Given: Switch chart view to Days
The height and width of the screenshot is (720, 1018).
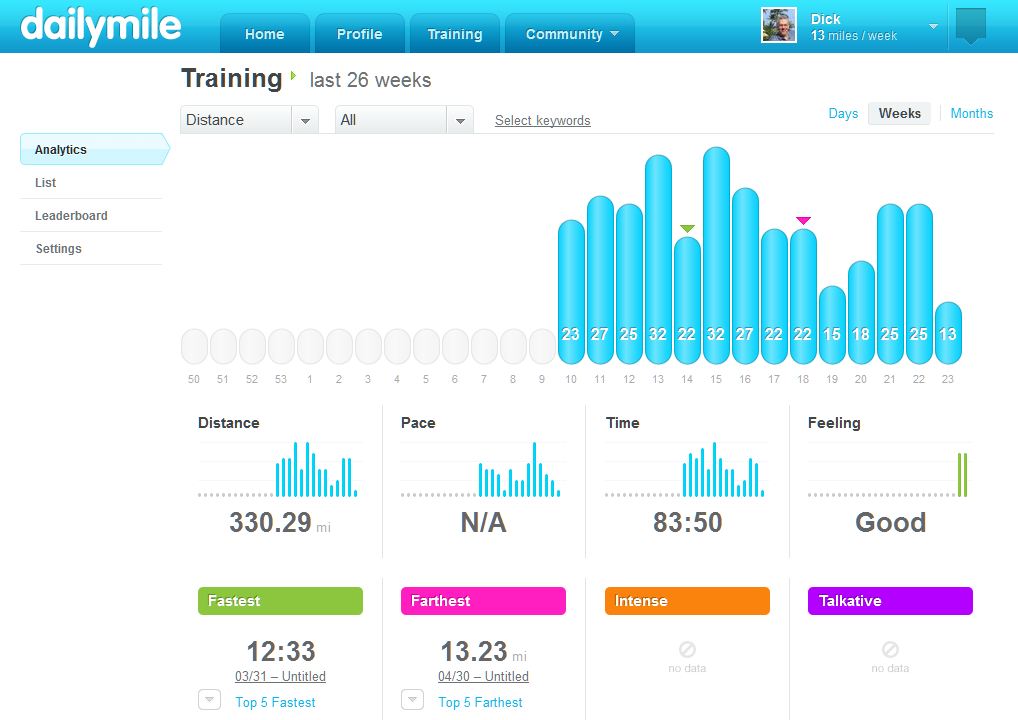Looking at the screenshot, I should [843, 113].
